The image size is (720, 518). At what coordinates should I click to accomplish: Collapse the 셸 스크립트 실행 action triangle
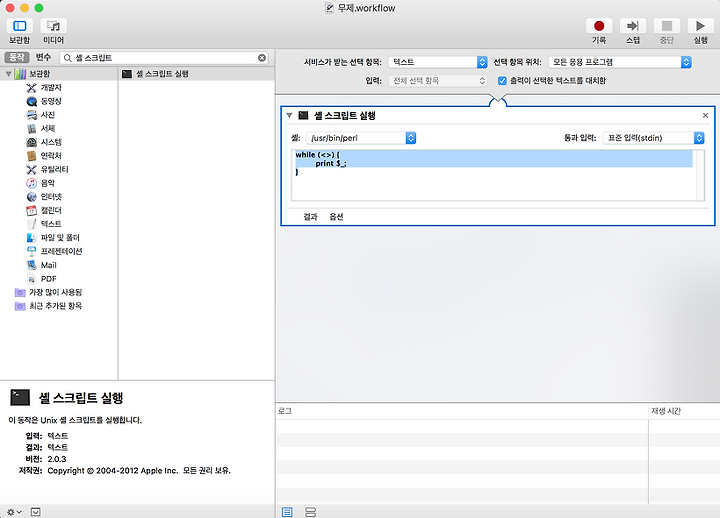(x=289, y=116)
